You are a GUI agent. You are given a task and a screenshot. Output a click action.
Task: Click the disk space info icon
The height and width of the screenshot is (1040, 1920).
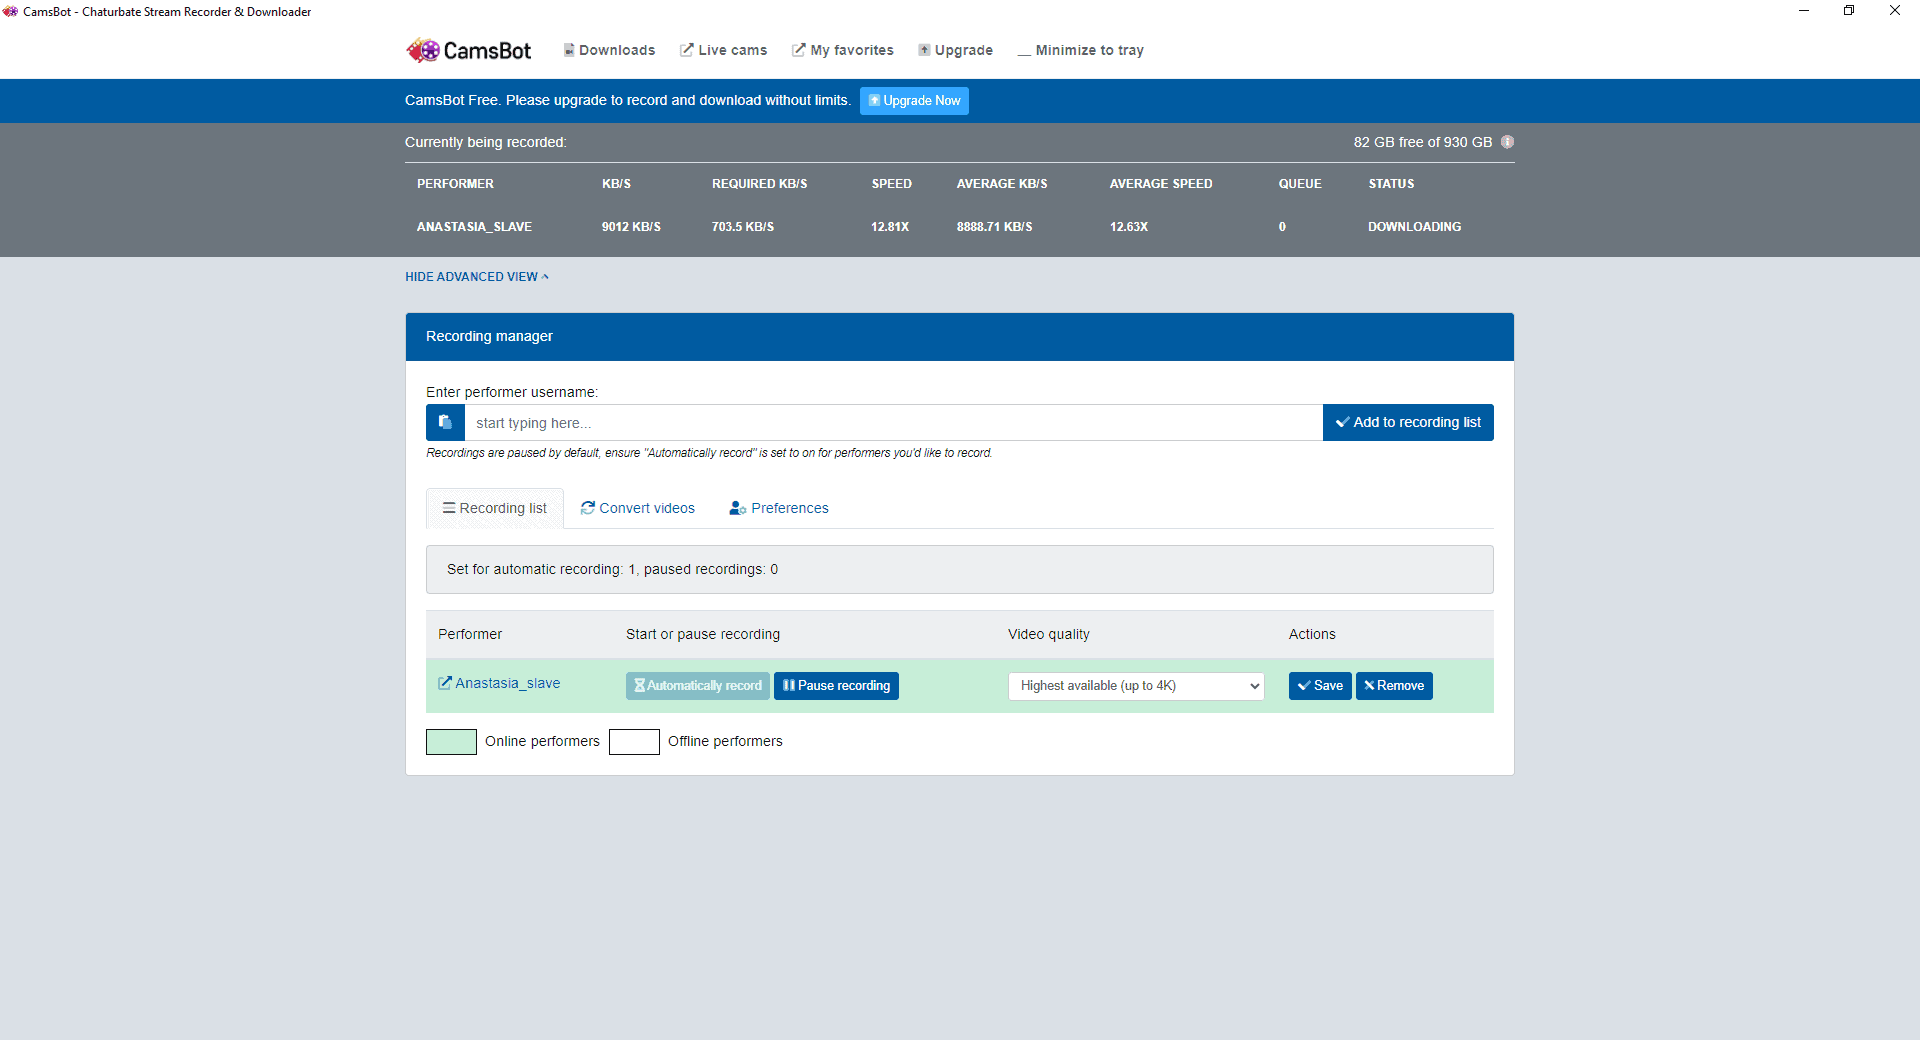pos(1507,142)
